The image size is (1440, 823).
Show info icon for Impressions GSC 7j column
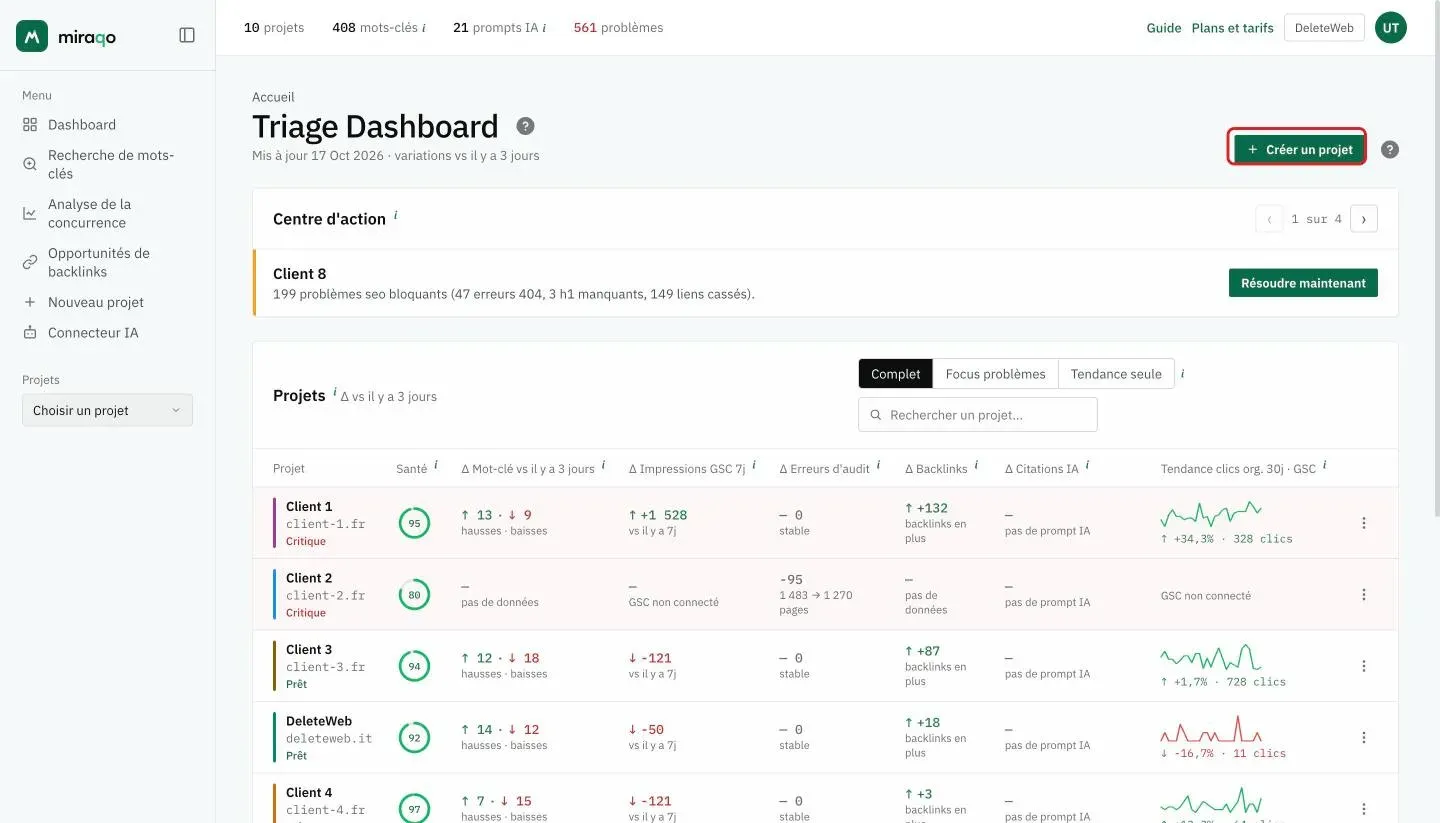click(754, 465)
